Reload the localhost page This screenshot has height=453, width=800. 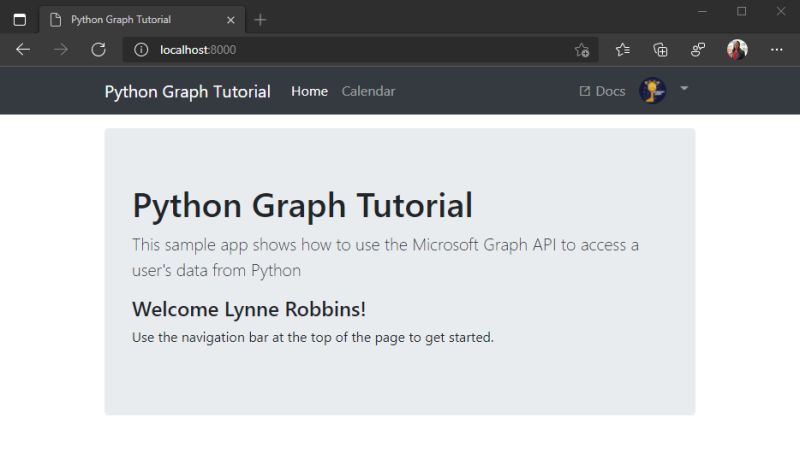pos(98,49)
